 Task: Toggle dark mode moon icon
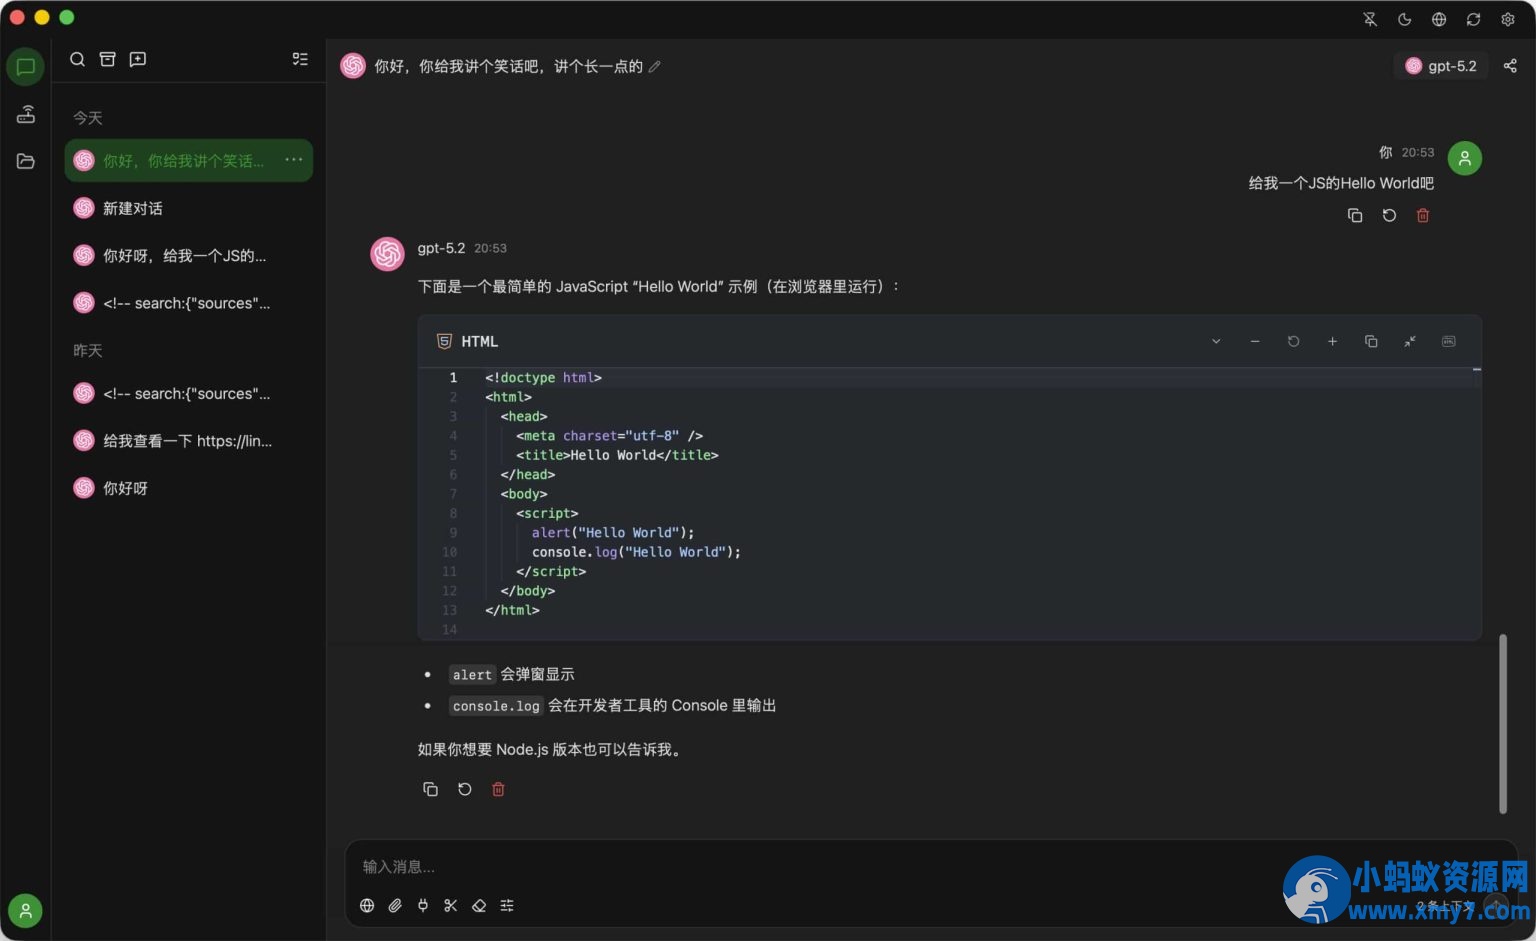1404,19
